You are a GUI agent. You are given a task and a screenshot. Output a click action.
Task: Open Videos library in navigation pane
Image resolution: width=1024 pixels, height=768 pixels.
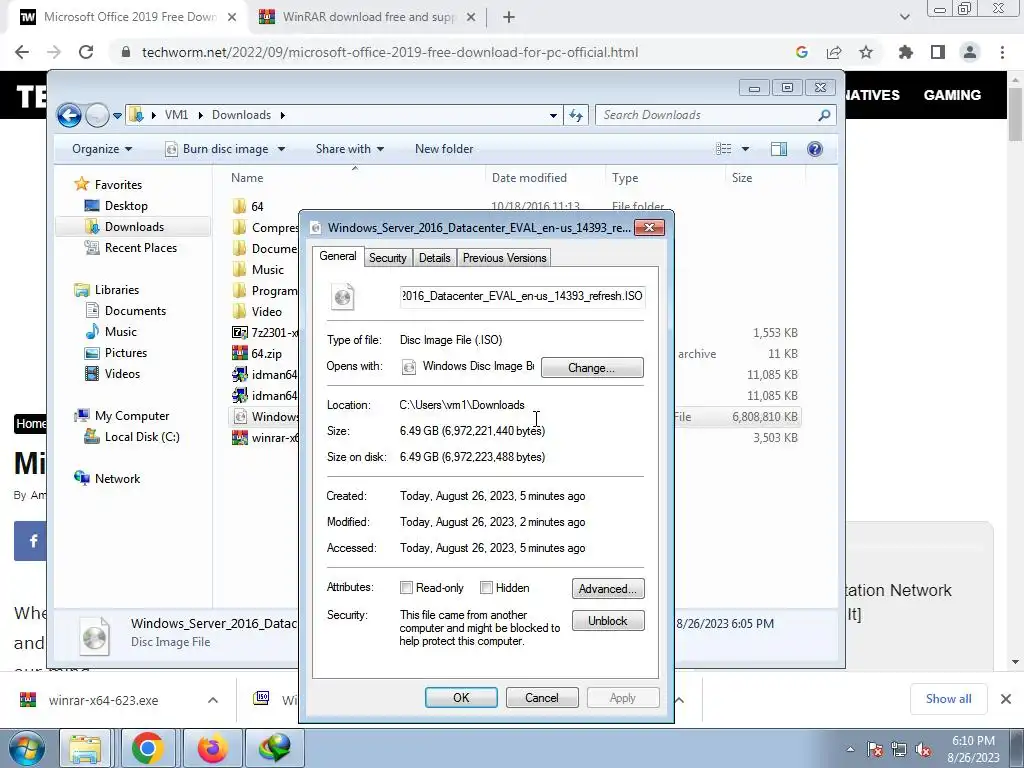coord(122,374)
